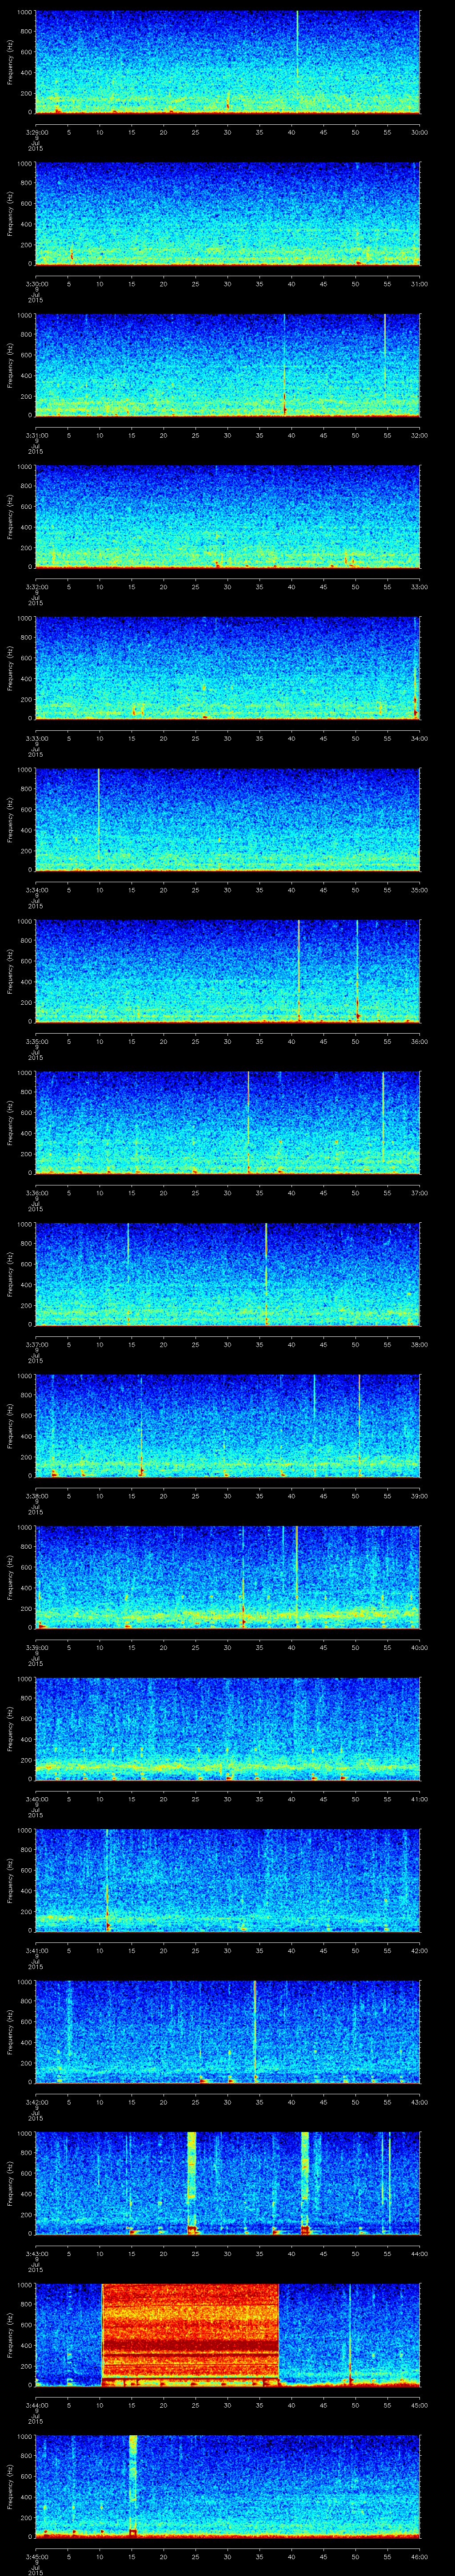Click the 34:00 end time label
Viewport: 455px width, 2576px height.
point(419,738)
